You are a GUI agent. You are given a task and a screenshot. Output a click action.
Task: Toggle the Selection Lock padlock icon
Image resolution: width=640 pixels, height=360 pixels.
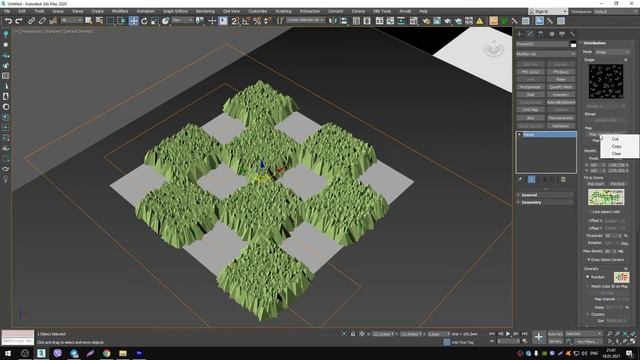pyautogui.click(x=353, y=334)
